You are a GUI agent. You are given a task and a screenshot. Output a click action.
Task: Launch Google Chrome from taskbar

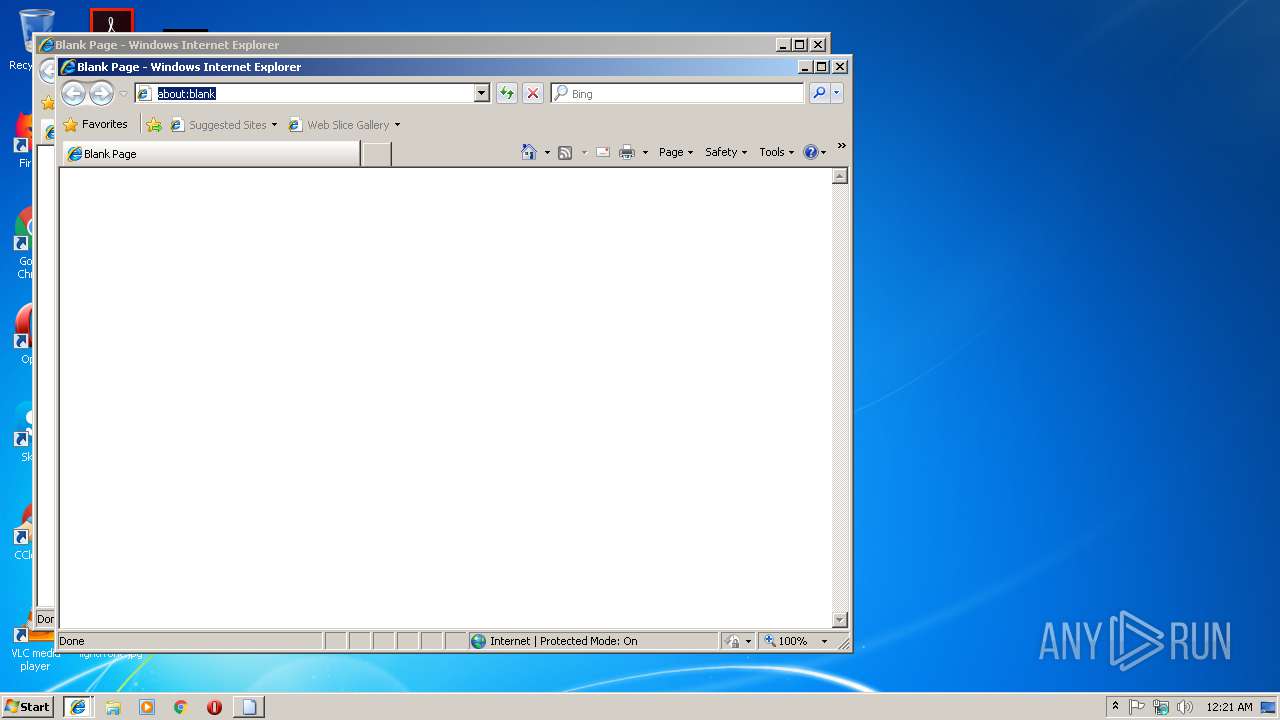coord(181,707)
